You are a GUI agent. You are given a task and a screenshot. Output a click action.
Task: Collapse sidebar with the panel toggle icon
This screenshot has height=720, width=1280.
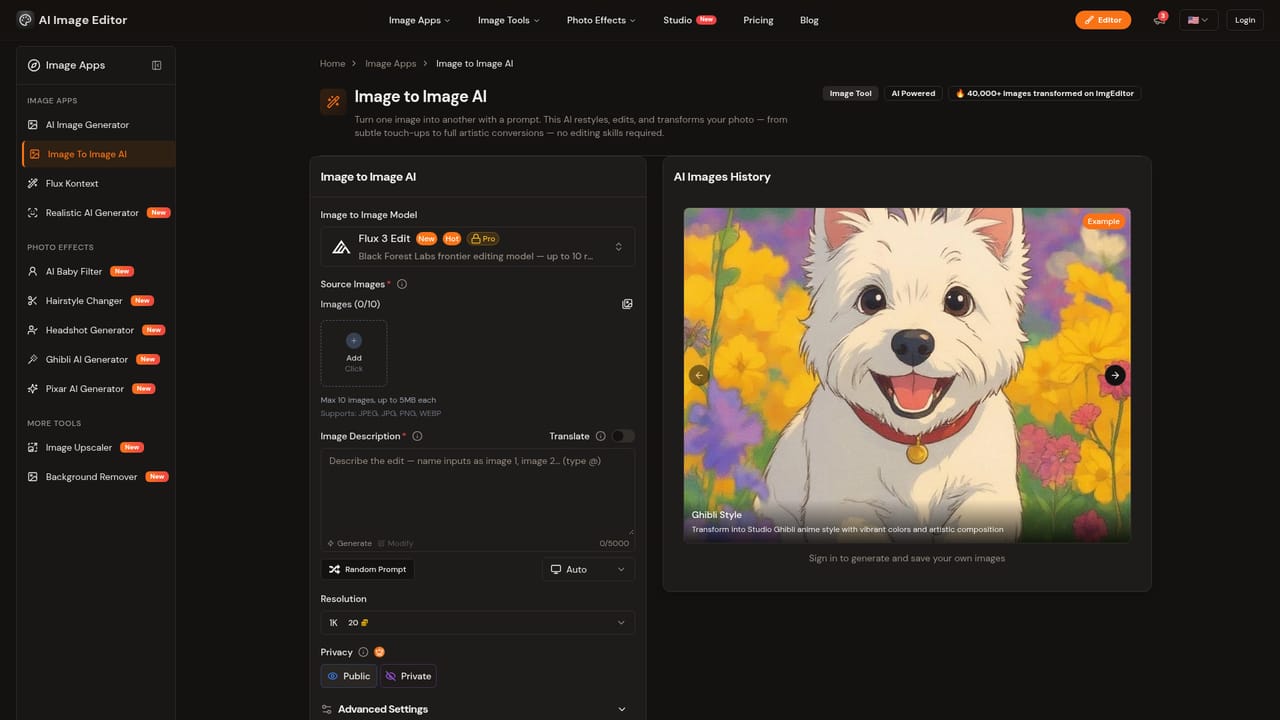[157, 65]
